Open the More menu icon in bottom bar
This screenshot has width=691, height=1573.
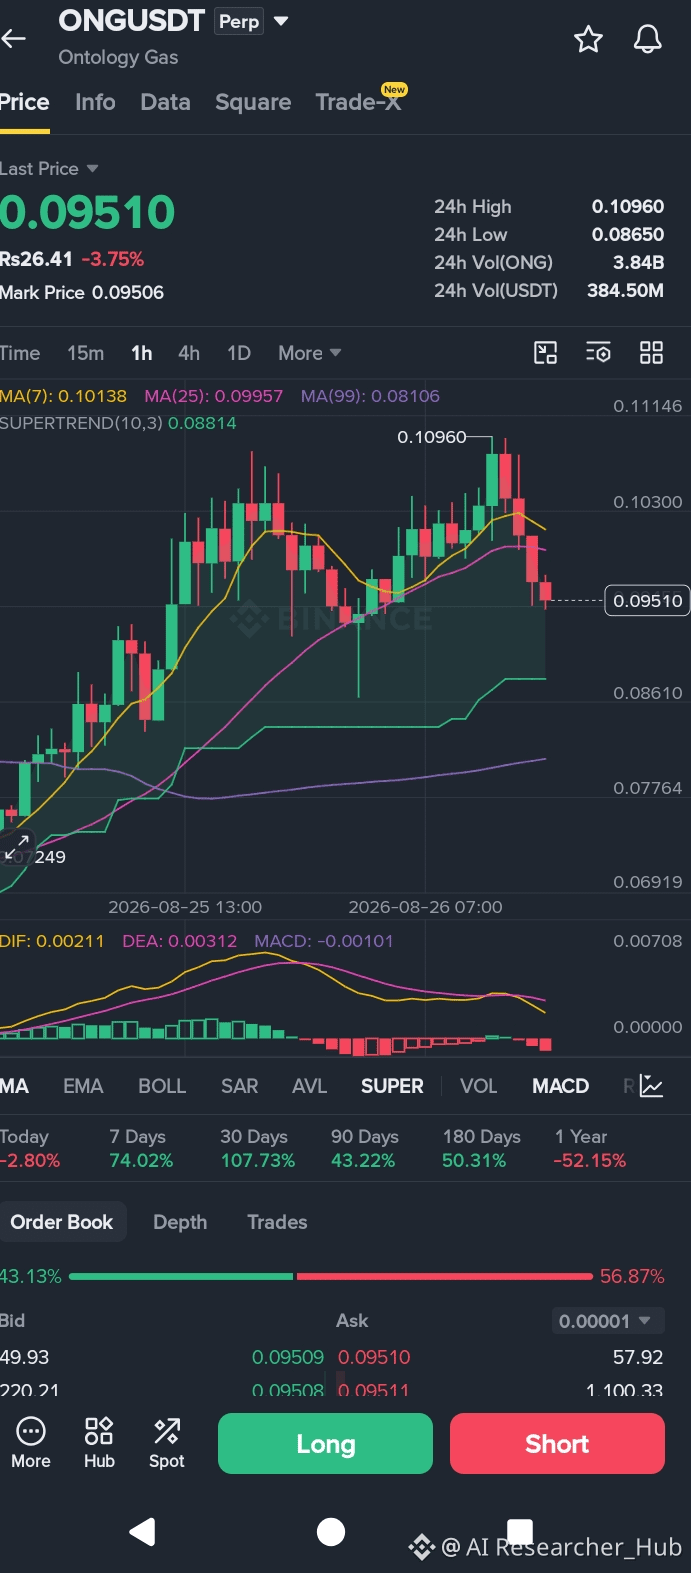pyautogui.click(x=31, y=1443)
